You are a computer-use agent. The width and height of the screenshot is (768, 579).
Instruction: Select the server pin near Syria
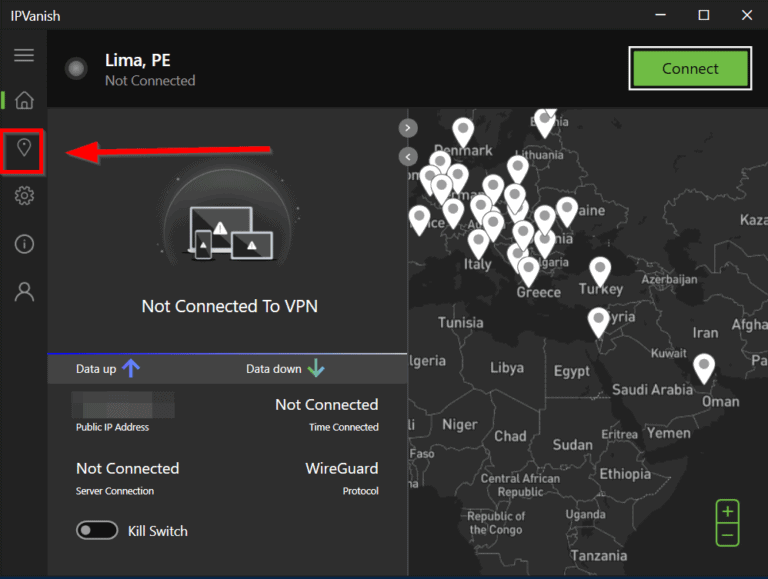[x=598, y=321]
